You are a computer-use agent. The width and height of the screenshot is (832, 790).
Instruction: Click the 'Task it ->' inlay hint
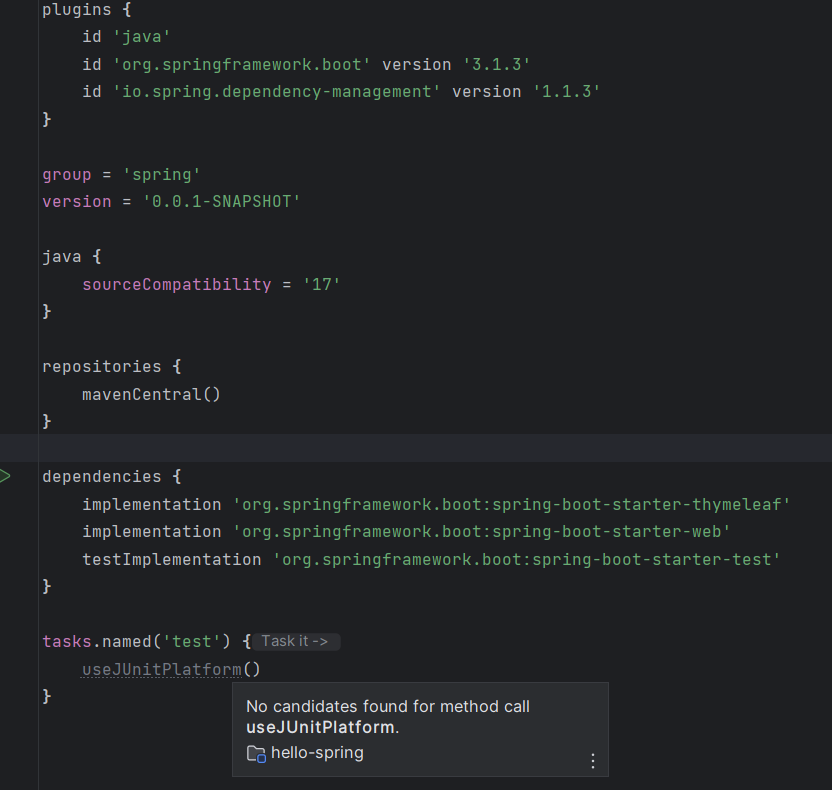[x=295, y=642]
